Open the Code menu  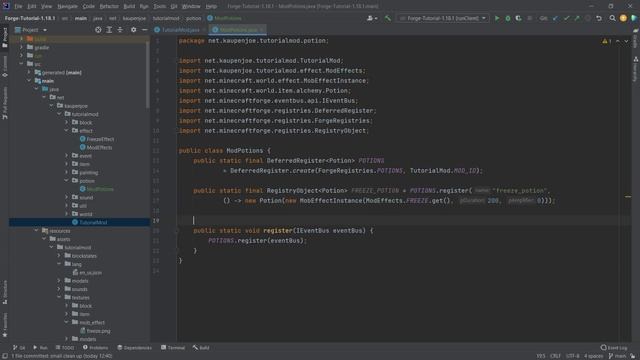click(89, 7)
